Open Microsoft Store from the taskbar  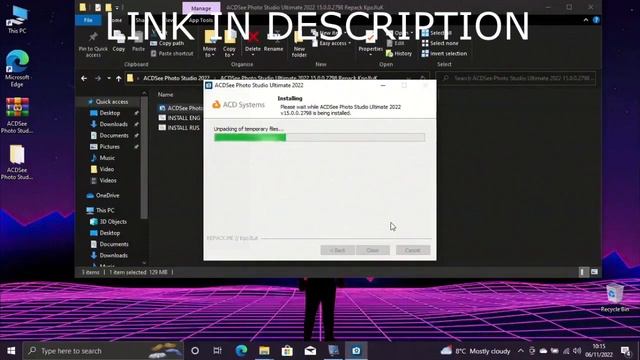[x=287, y=351]
